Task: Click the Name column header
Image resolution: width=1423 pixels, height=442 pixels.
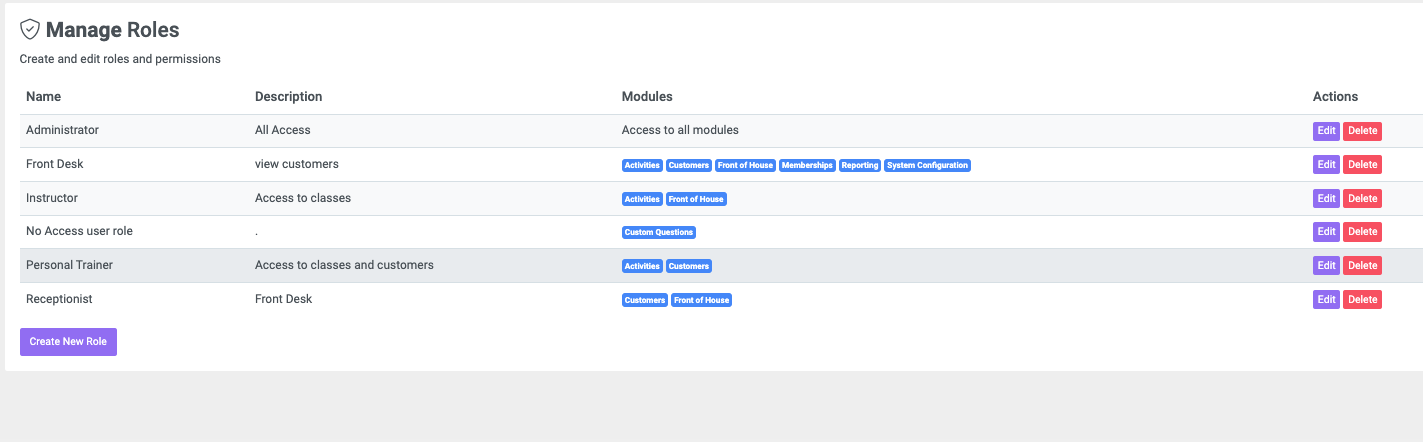Action: [x=43, y=97]
